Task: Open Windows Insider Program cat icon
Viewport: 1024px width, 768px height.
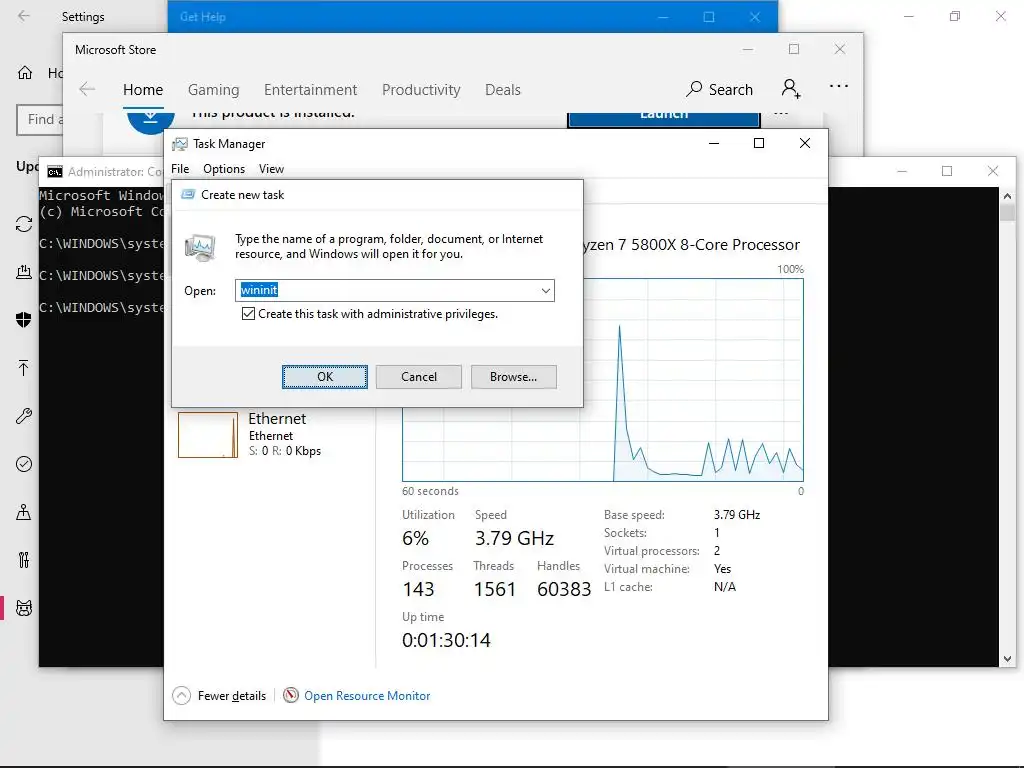Action: point(24,608)
